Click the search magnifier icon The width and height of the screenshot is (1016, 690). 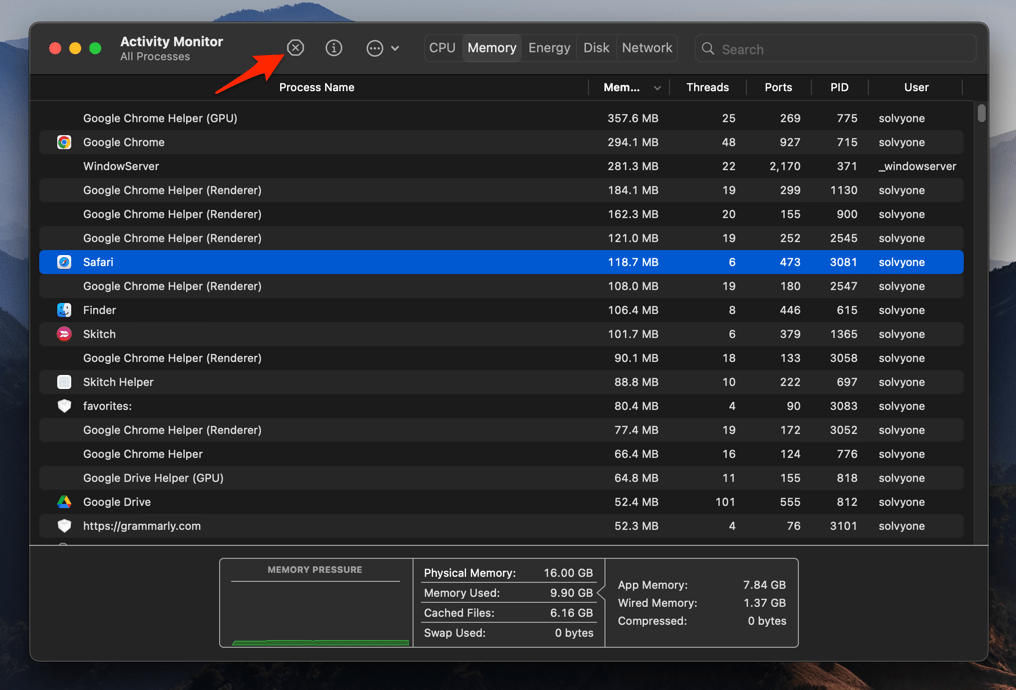pos(707,48)
